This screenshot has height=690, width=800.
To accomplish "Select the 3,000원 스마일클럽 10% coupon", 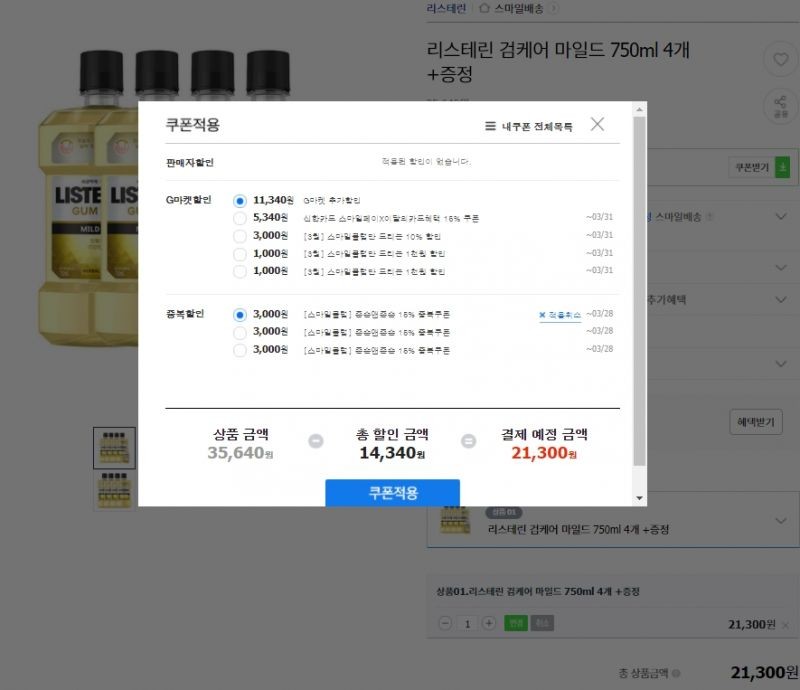I will tap(240, 236).
